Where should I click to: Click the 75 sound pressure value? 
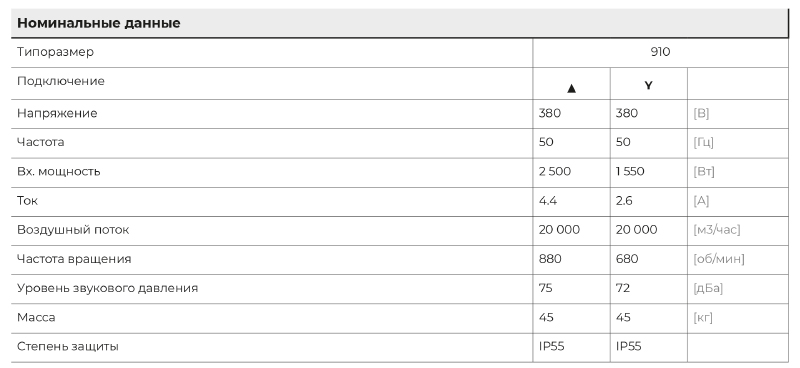545,288
